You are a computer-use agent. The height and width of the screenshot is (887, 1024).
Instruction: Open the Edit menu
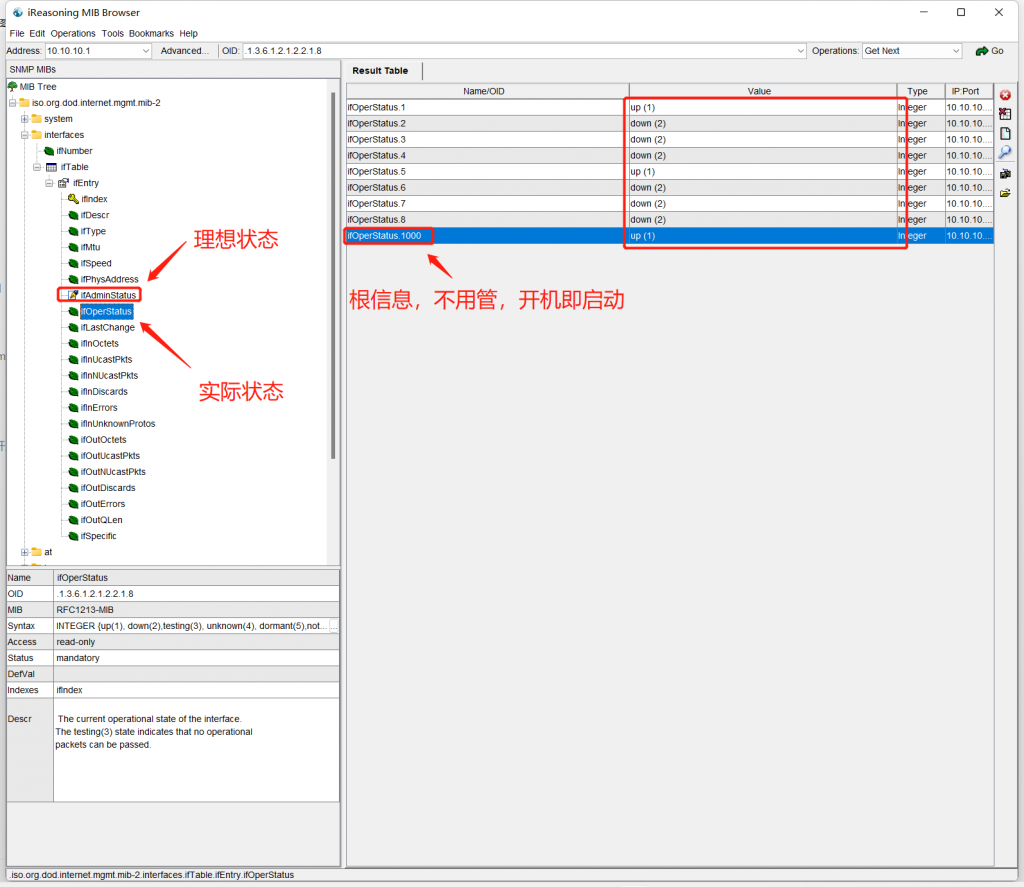(37, 33)
